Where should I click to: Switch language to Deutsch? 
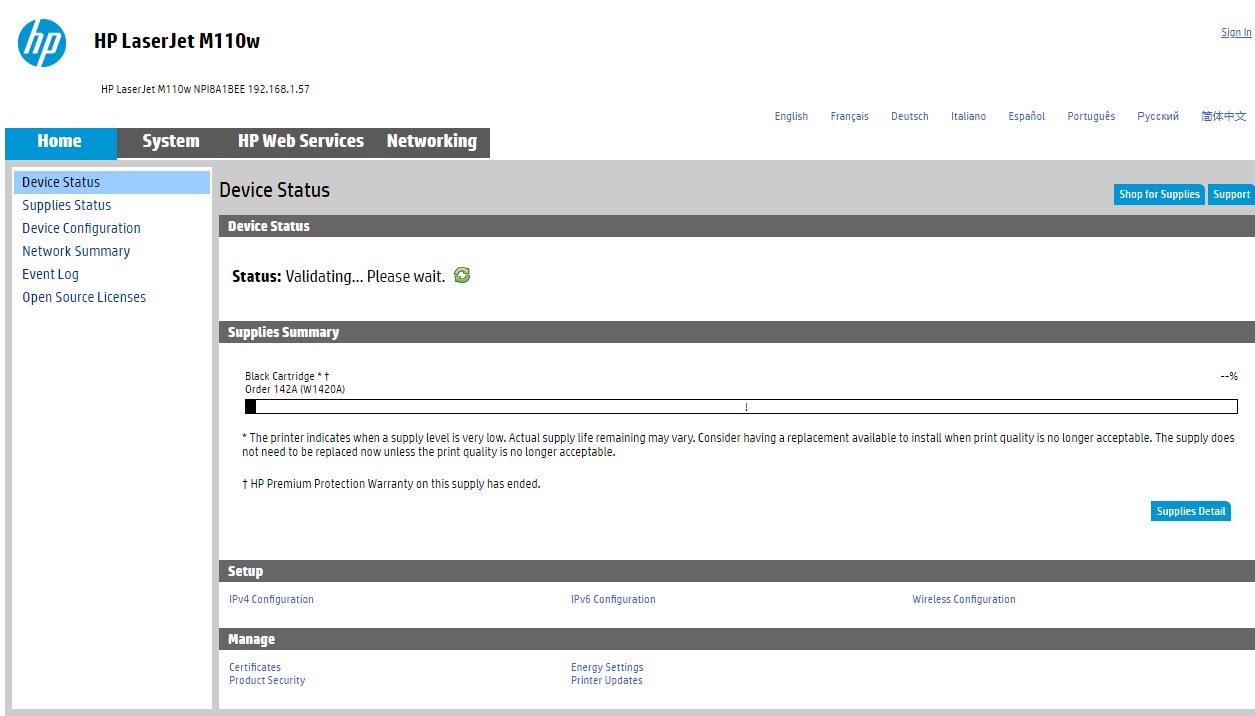point(910,117)
